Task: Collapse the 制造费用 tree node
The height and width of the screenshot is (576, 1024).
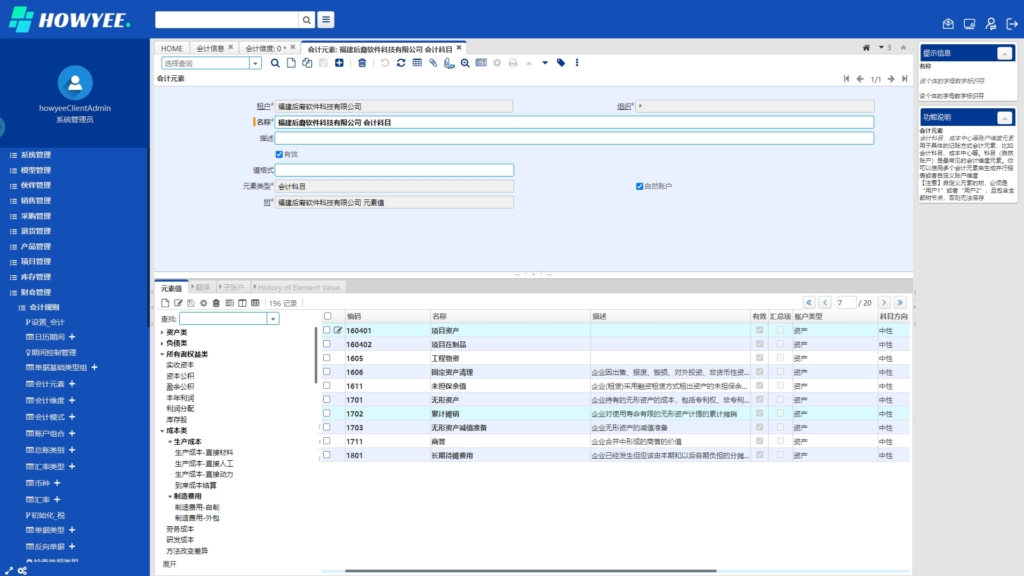Action: 170,496
